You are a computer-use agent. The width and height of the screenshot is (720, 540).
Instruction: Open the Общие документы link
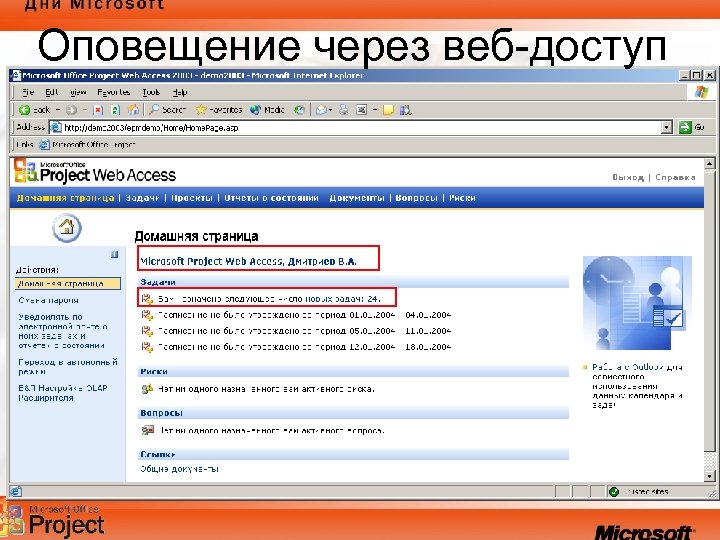(179, 469)
